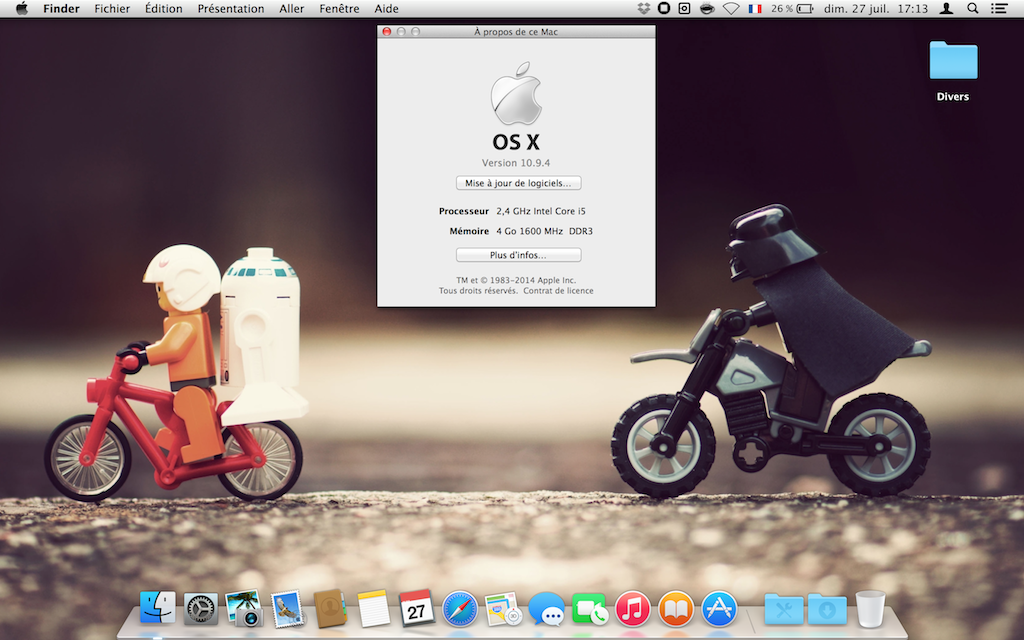Click the date and time dim. 27 juil. 17:13
Screen dimensions: 1024x640
click(876, 8)
